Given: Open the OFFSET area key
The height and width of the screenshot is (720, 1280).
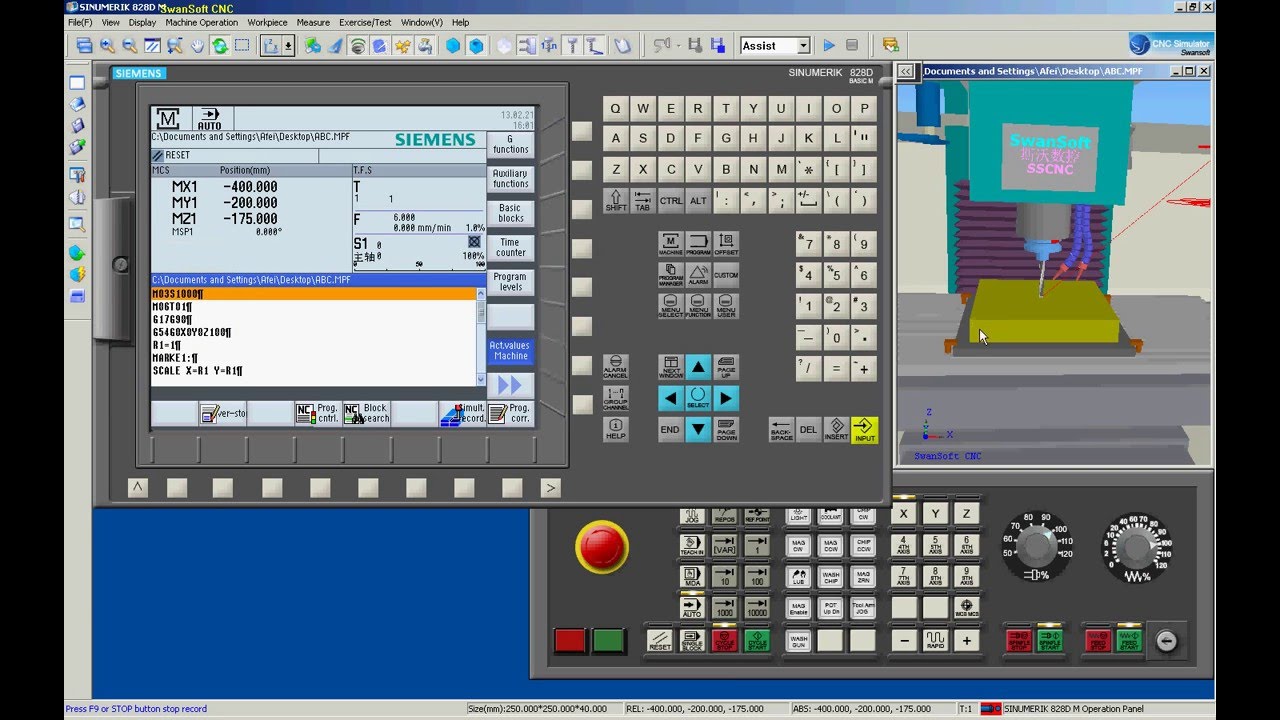Looking at the screenshot, I should pos(726,244).
